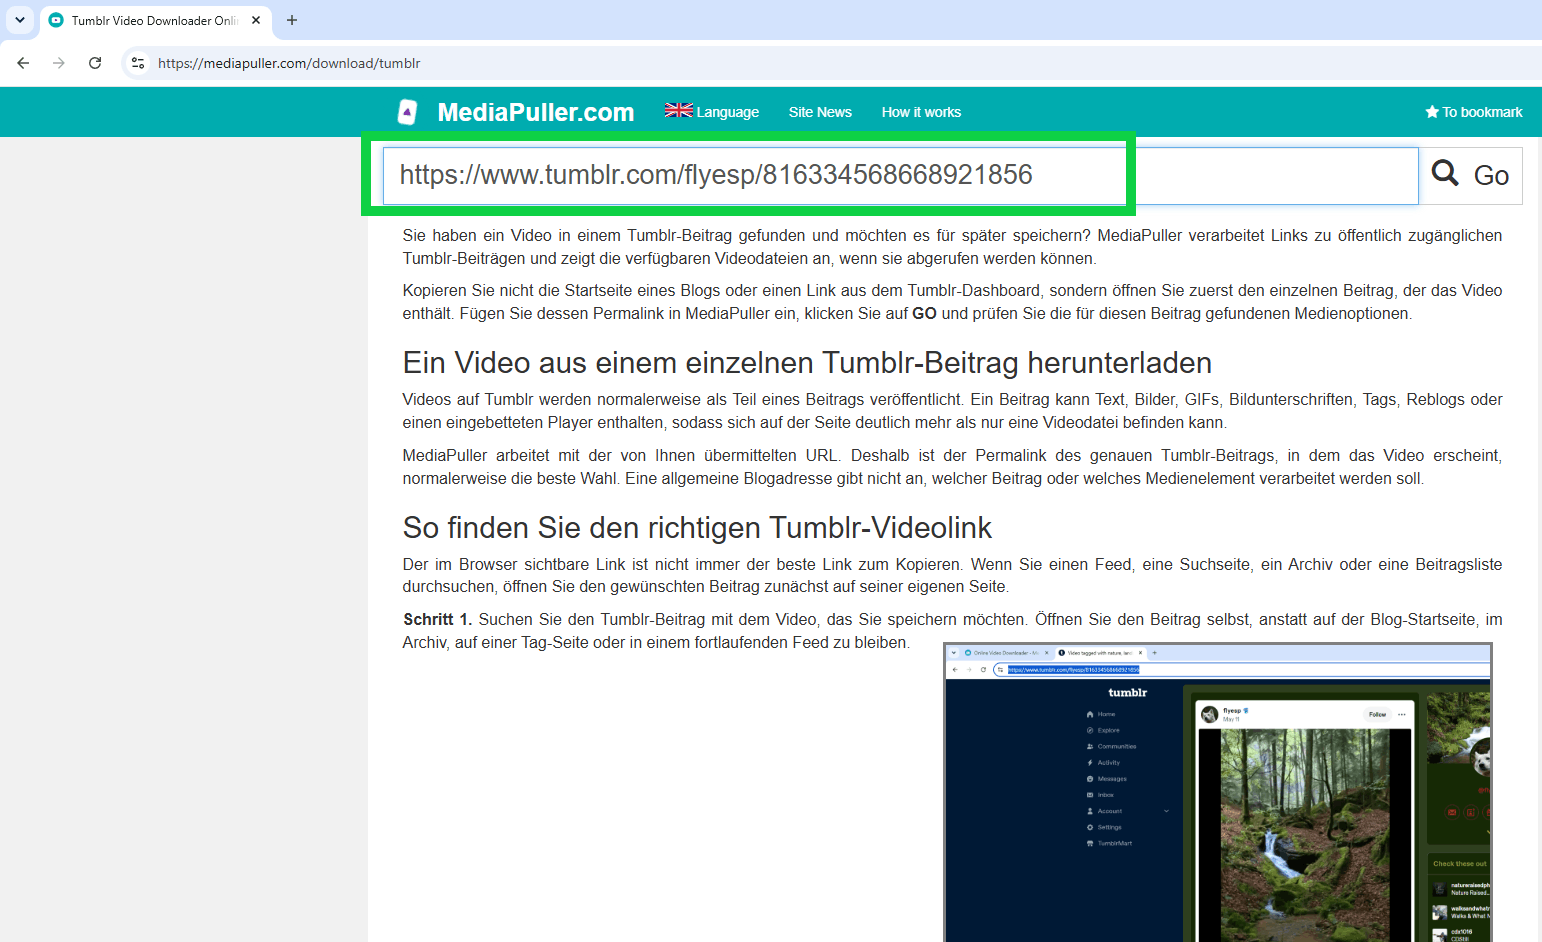This screenshot has width=1542, height=942.
Task: Click the bold 'Schritt 1.' text
Action: click(x=438, y=619)
